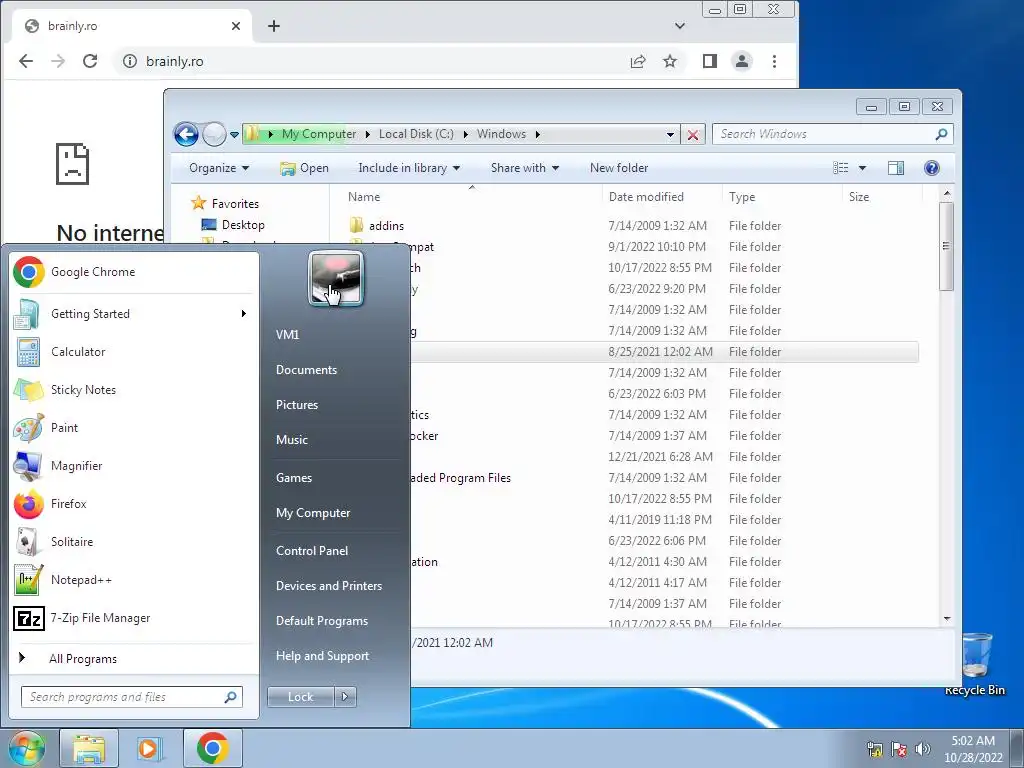This screenshot has height=768, width=1024.
Task: Click the Search Windows field in Explorer
Action: 833,135
